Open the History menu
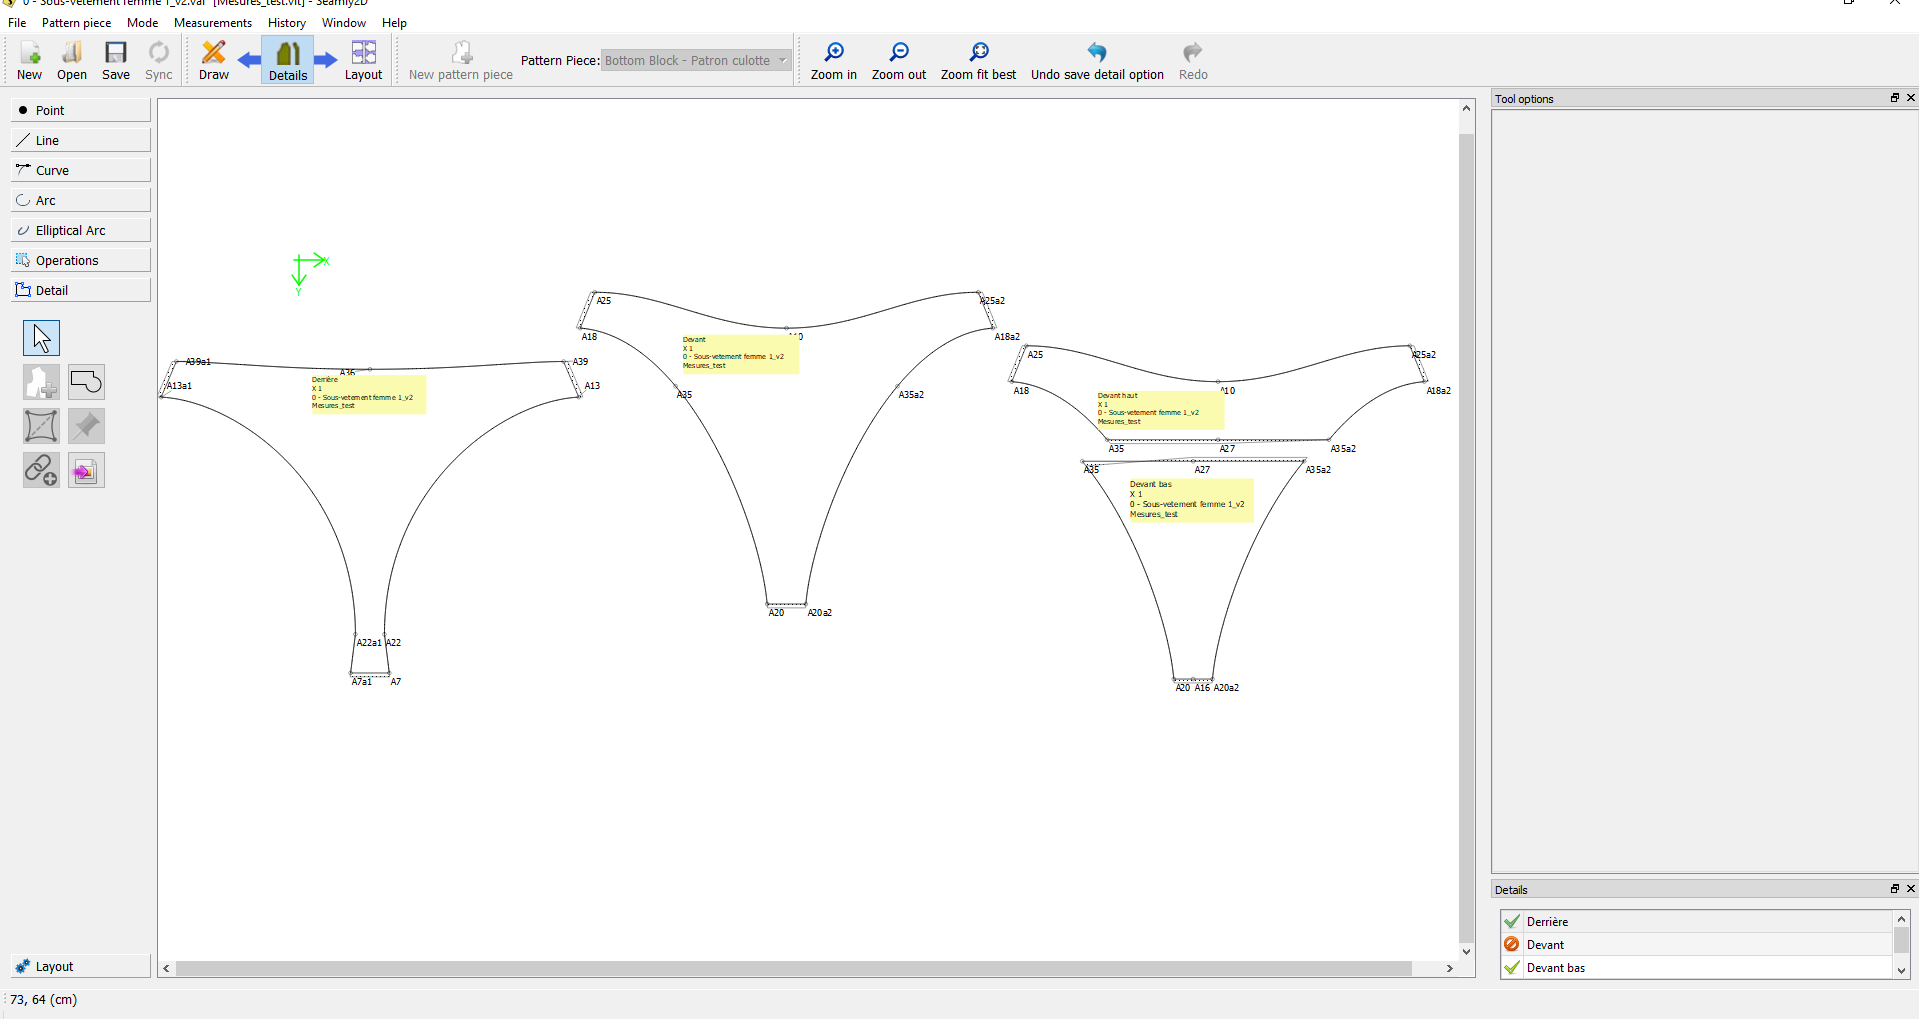The width and height of the screenshot is (1919, 1019). pyautogui.click(x=286, y=23)
